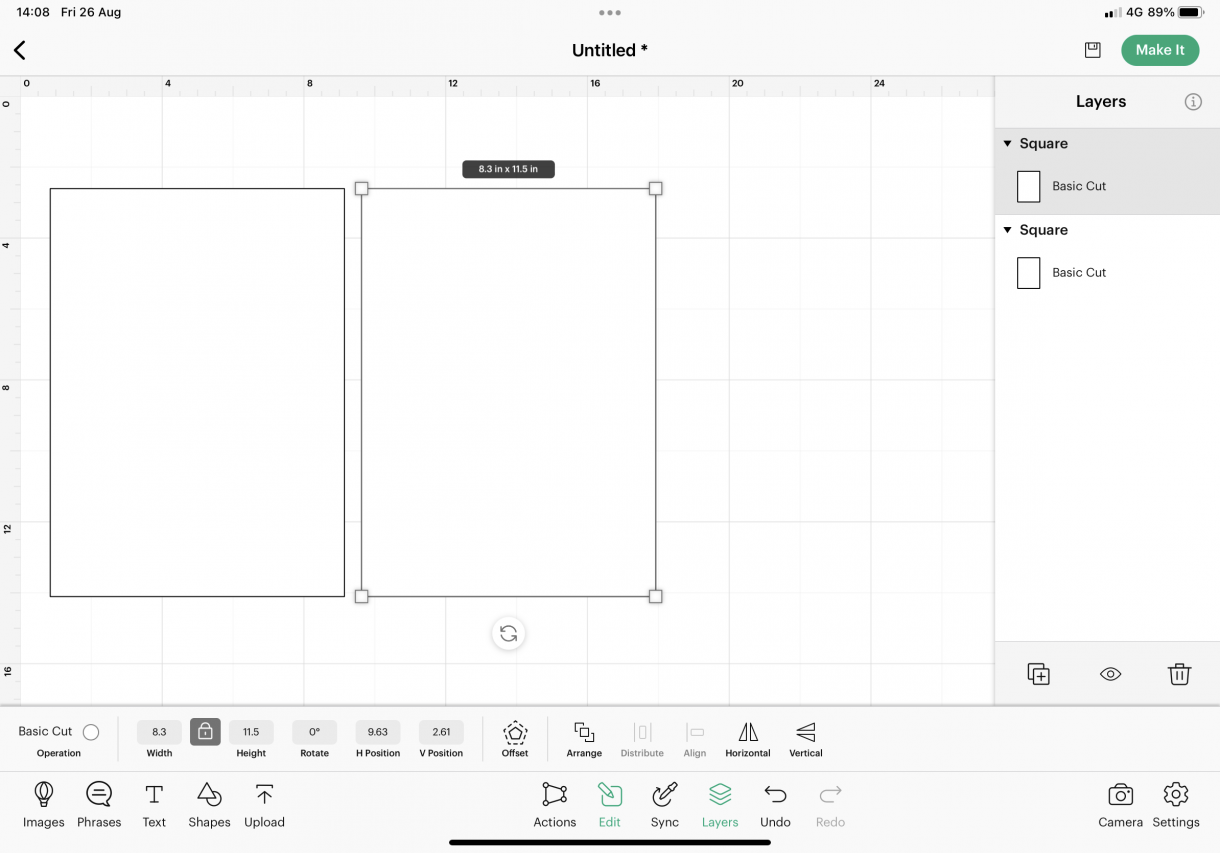
Task: Open the Distribute options
Action: click(x=642, y=739)
